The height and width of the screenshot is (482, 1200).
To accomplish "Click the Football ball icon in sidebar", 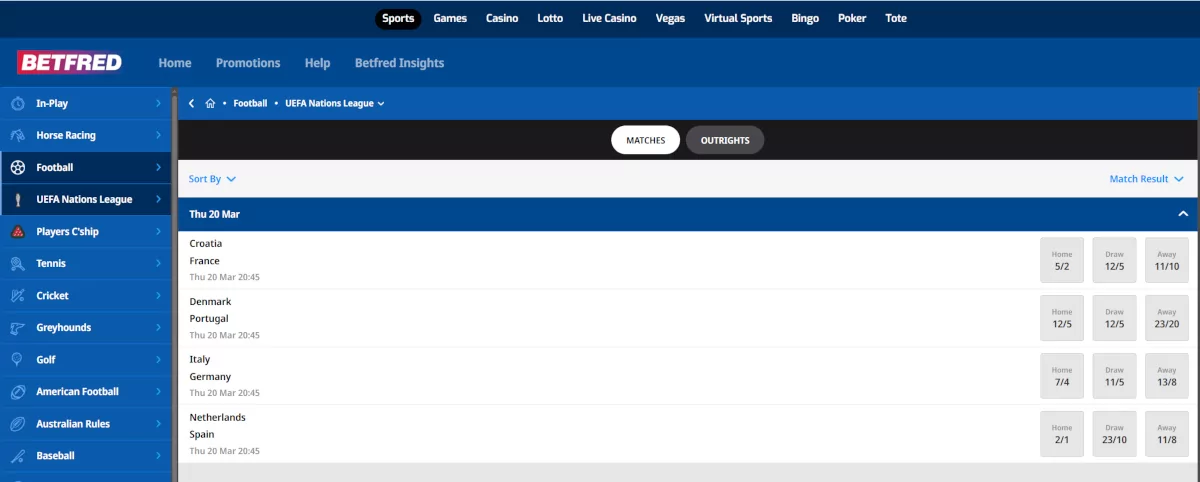I will 18,167.
